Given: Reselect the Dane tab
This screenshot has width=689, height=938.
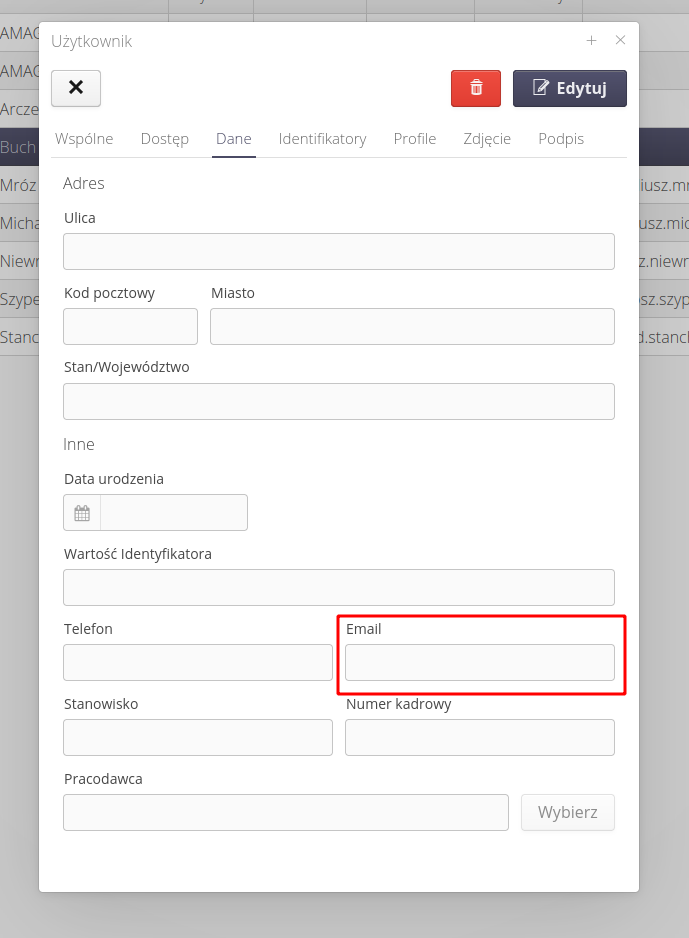Looking at the screenshot, I should coord(233,139).
